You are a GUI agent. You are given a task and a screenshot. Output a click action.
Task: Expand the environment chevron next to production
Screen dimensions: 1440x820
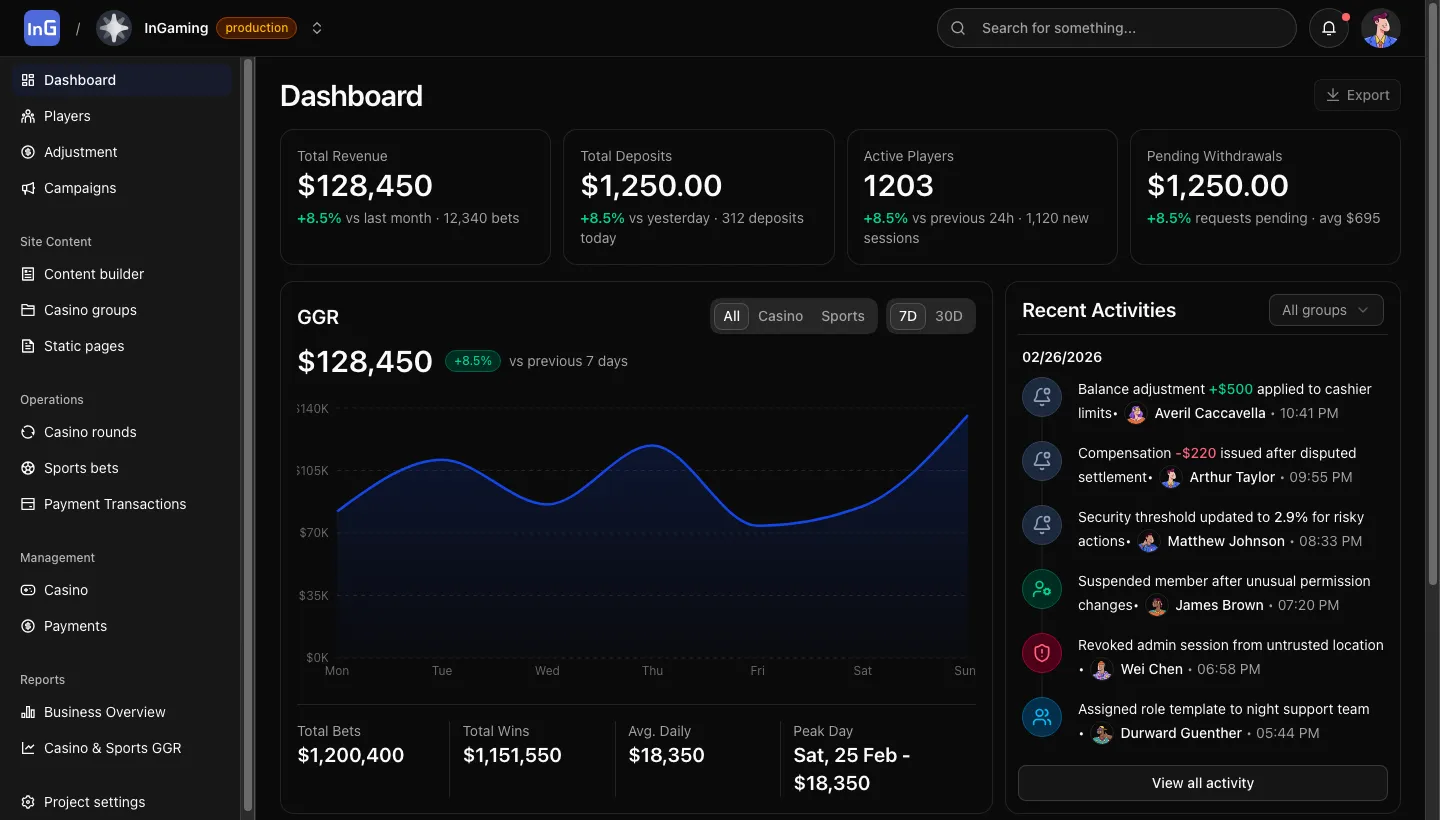(x=317, y=28)
